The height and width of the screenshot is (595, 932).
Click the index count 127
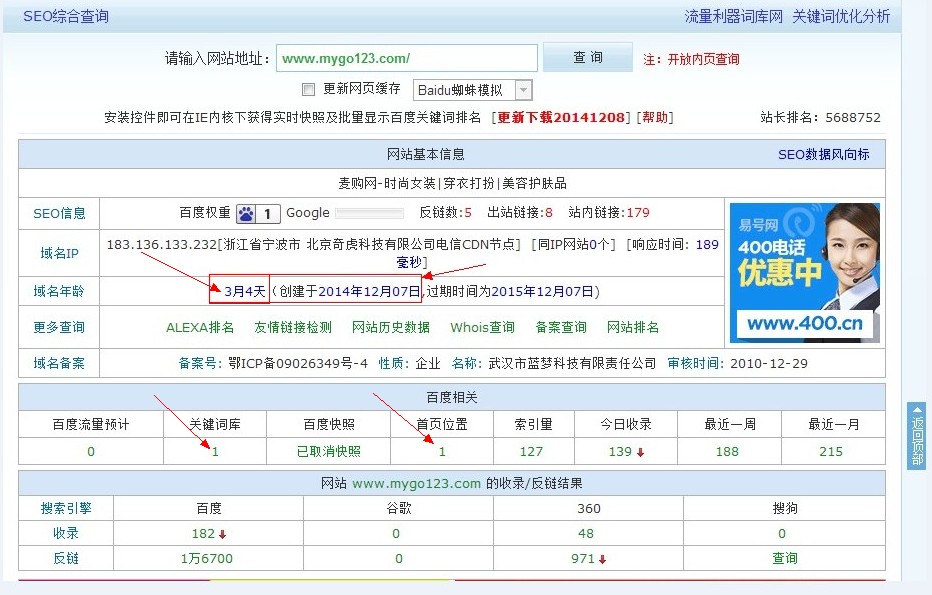(x=531, y=452)
